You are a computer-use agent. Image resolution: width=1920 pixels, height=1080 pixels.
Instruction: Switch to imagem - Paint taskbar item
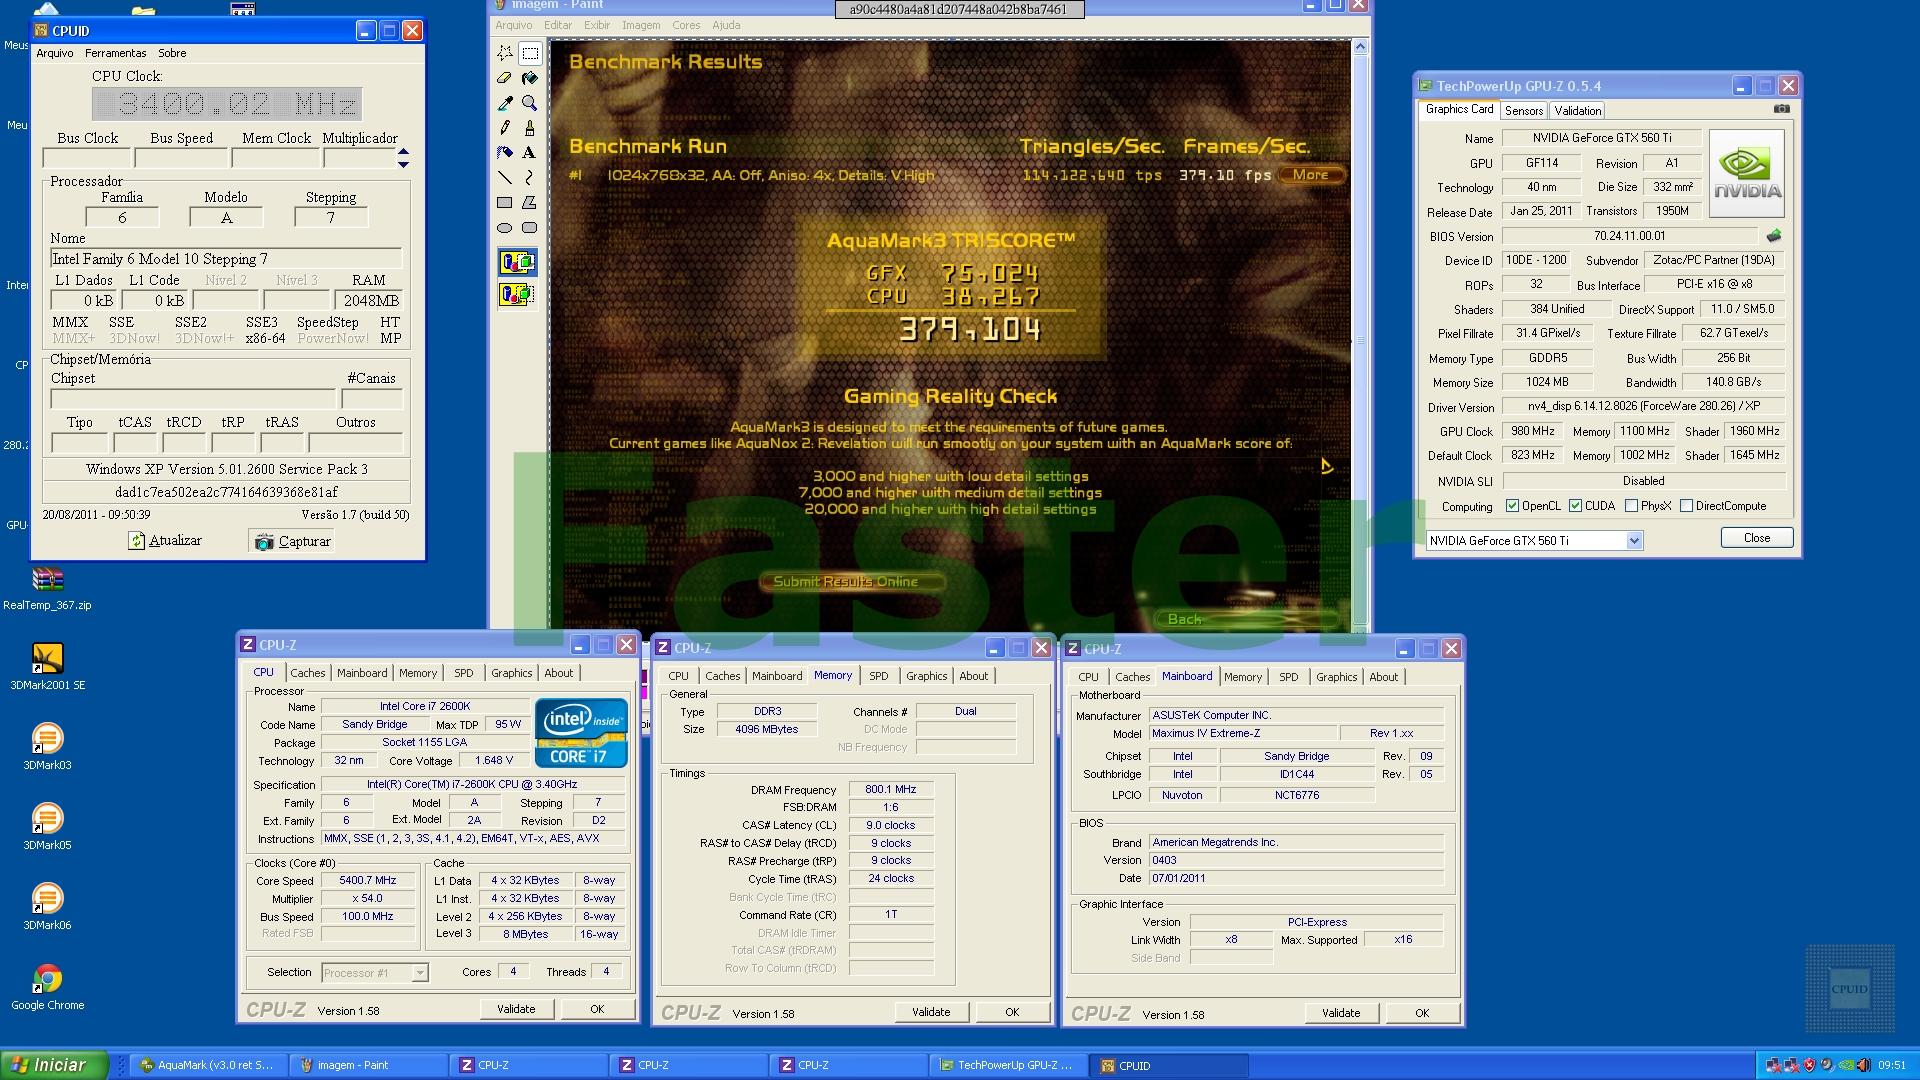click(x=368, y=1065)
